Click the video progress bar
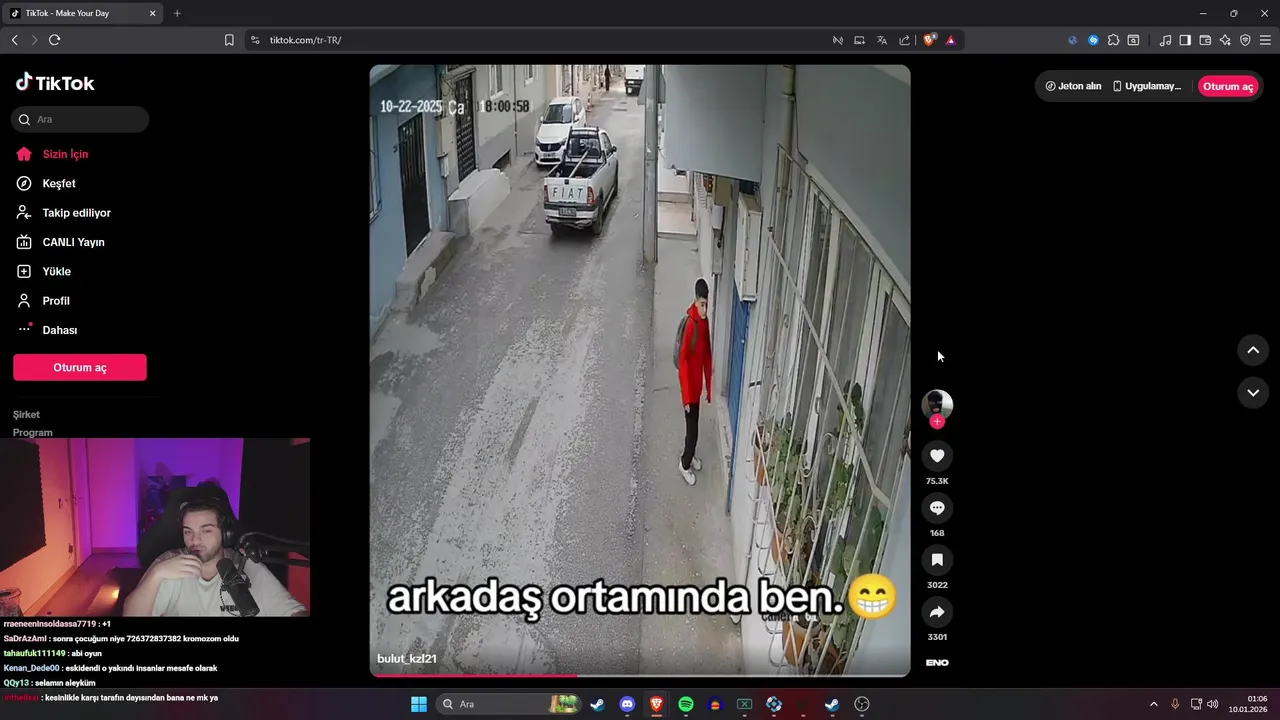The height and width of the screenshot is (720, 1280). coord(640,675)
